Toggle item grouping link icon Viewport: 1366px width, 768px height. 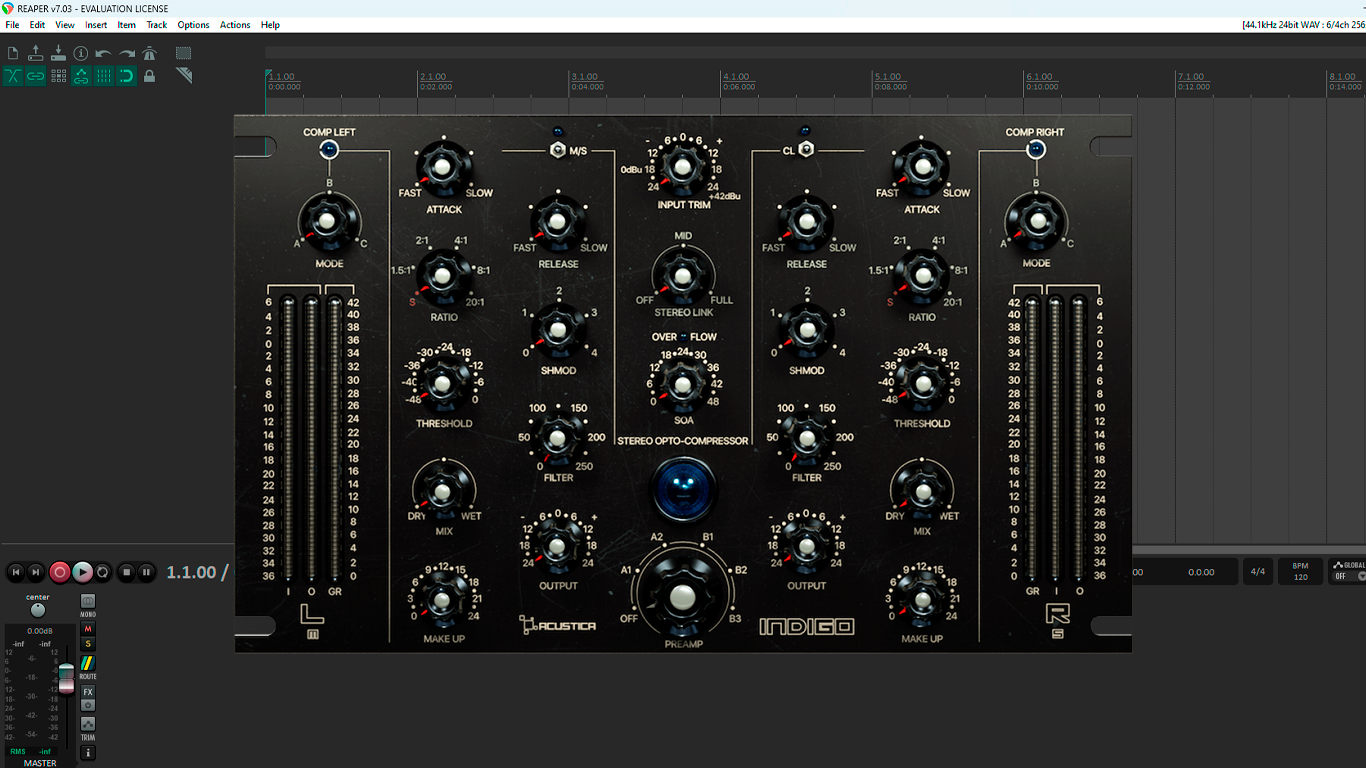36,76
